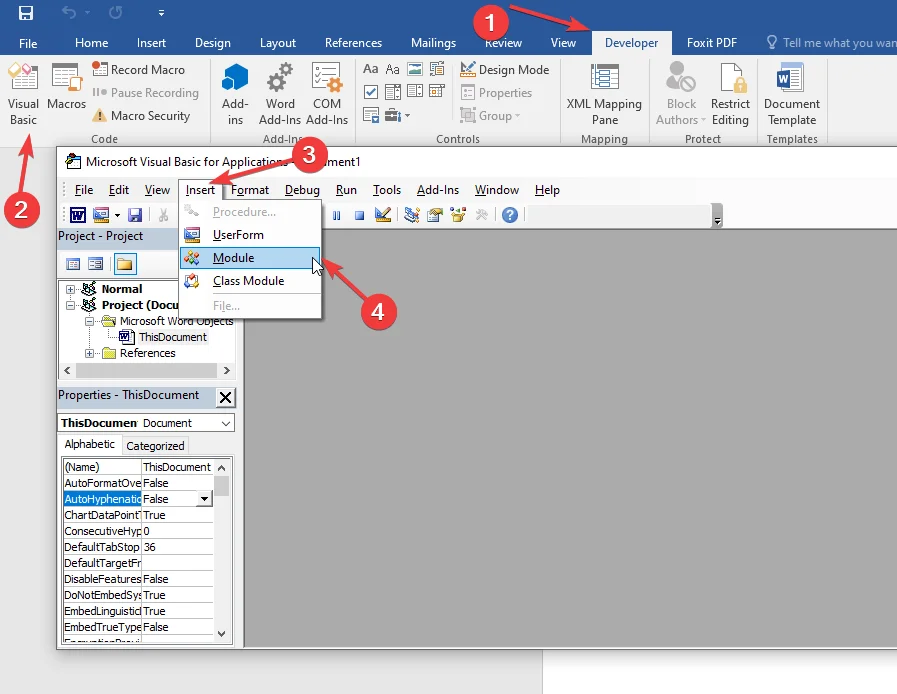
Task: Open VBA Toolbar Options overflow arrow
Action: coord(717,216)
